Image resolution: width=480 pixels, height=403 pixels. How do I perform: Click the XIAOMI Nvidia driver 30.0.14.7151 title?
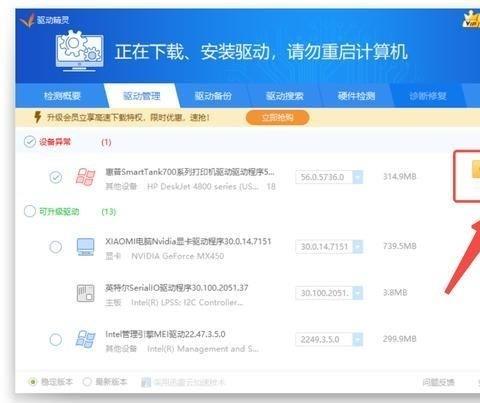[x=188, y=241]
